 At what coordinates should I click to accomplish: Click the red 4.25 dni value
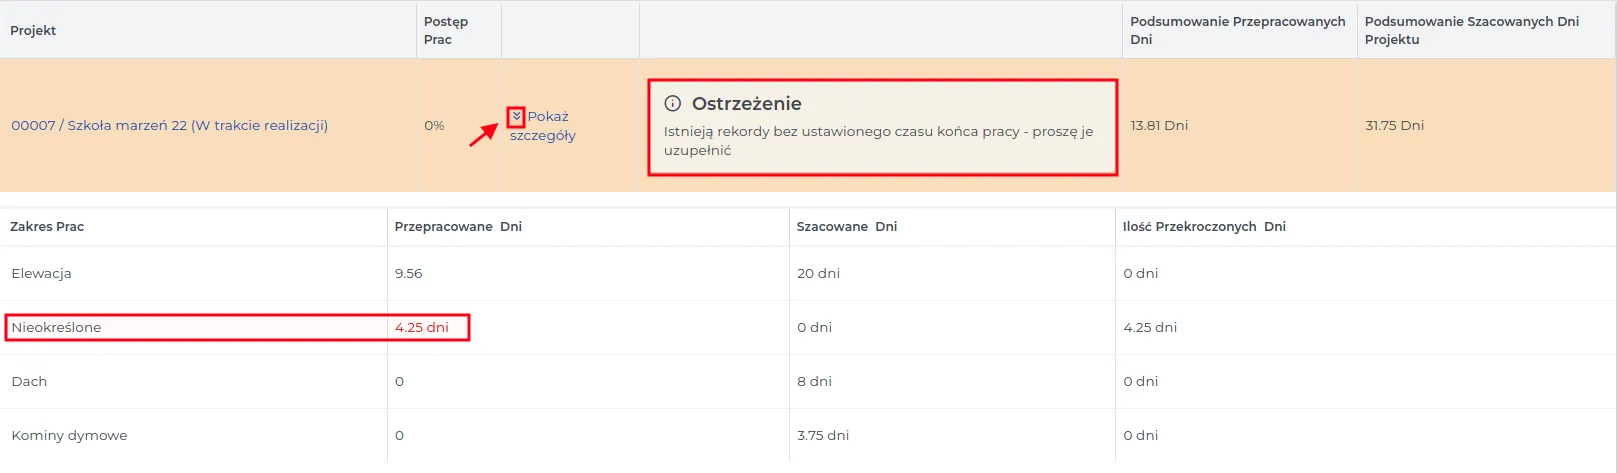(x=422, y=327)
